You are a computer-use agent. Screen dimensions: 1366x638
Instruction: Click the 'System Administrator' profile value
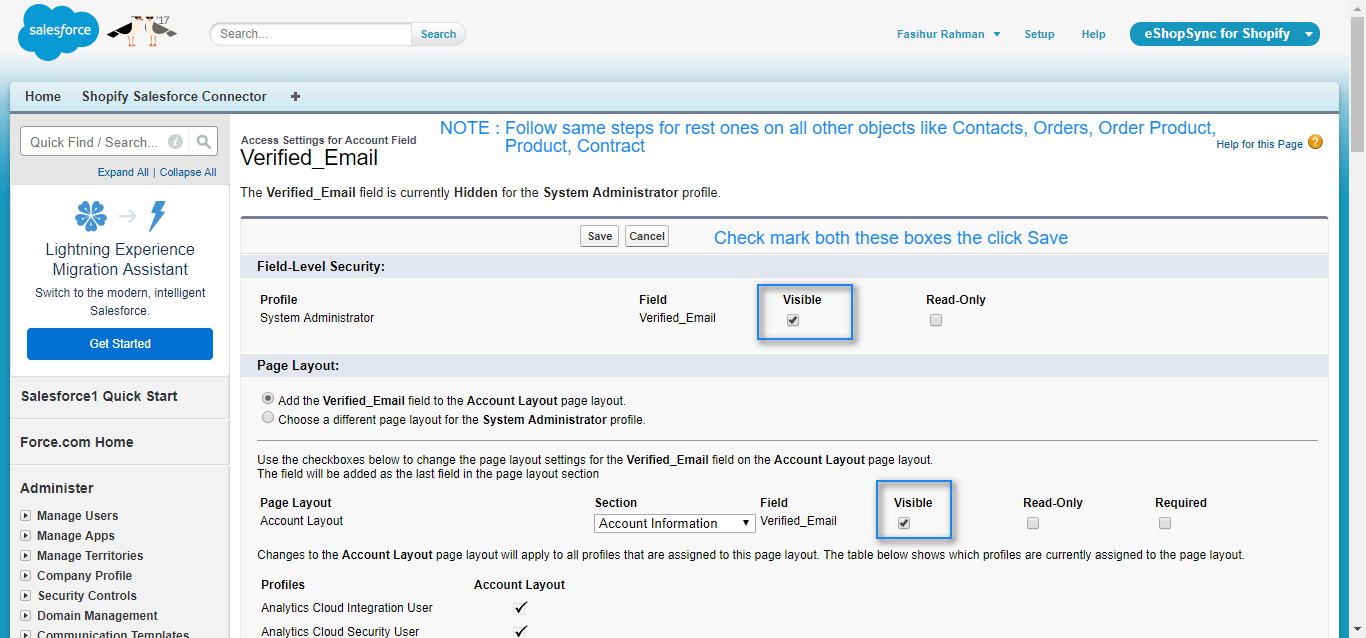(317, 318)
